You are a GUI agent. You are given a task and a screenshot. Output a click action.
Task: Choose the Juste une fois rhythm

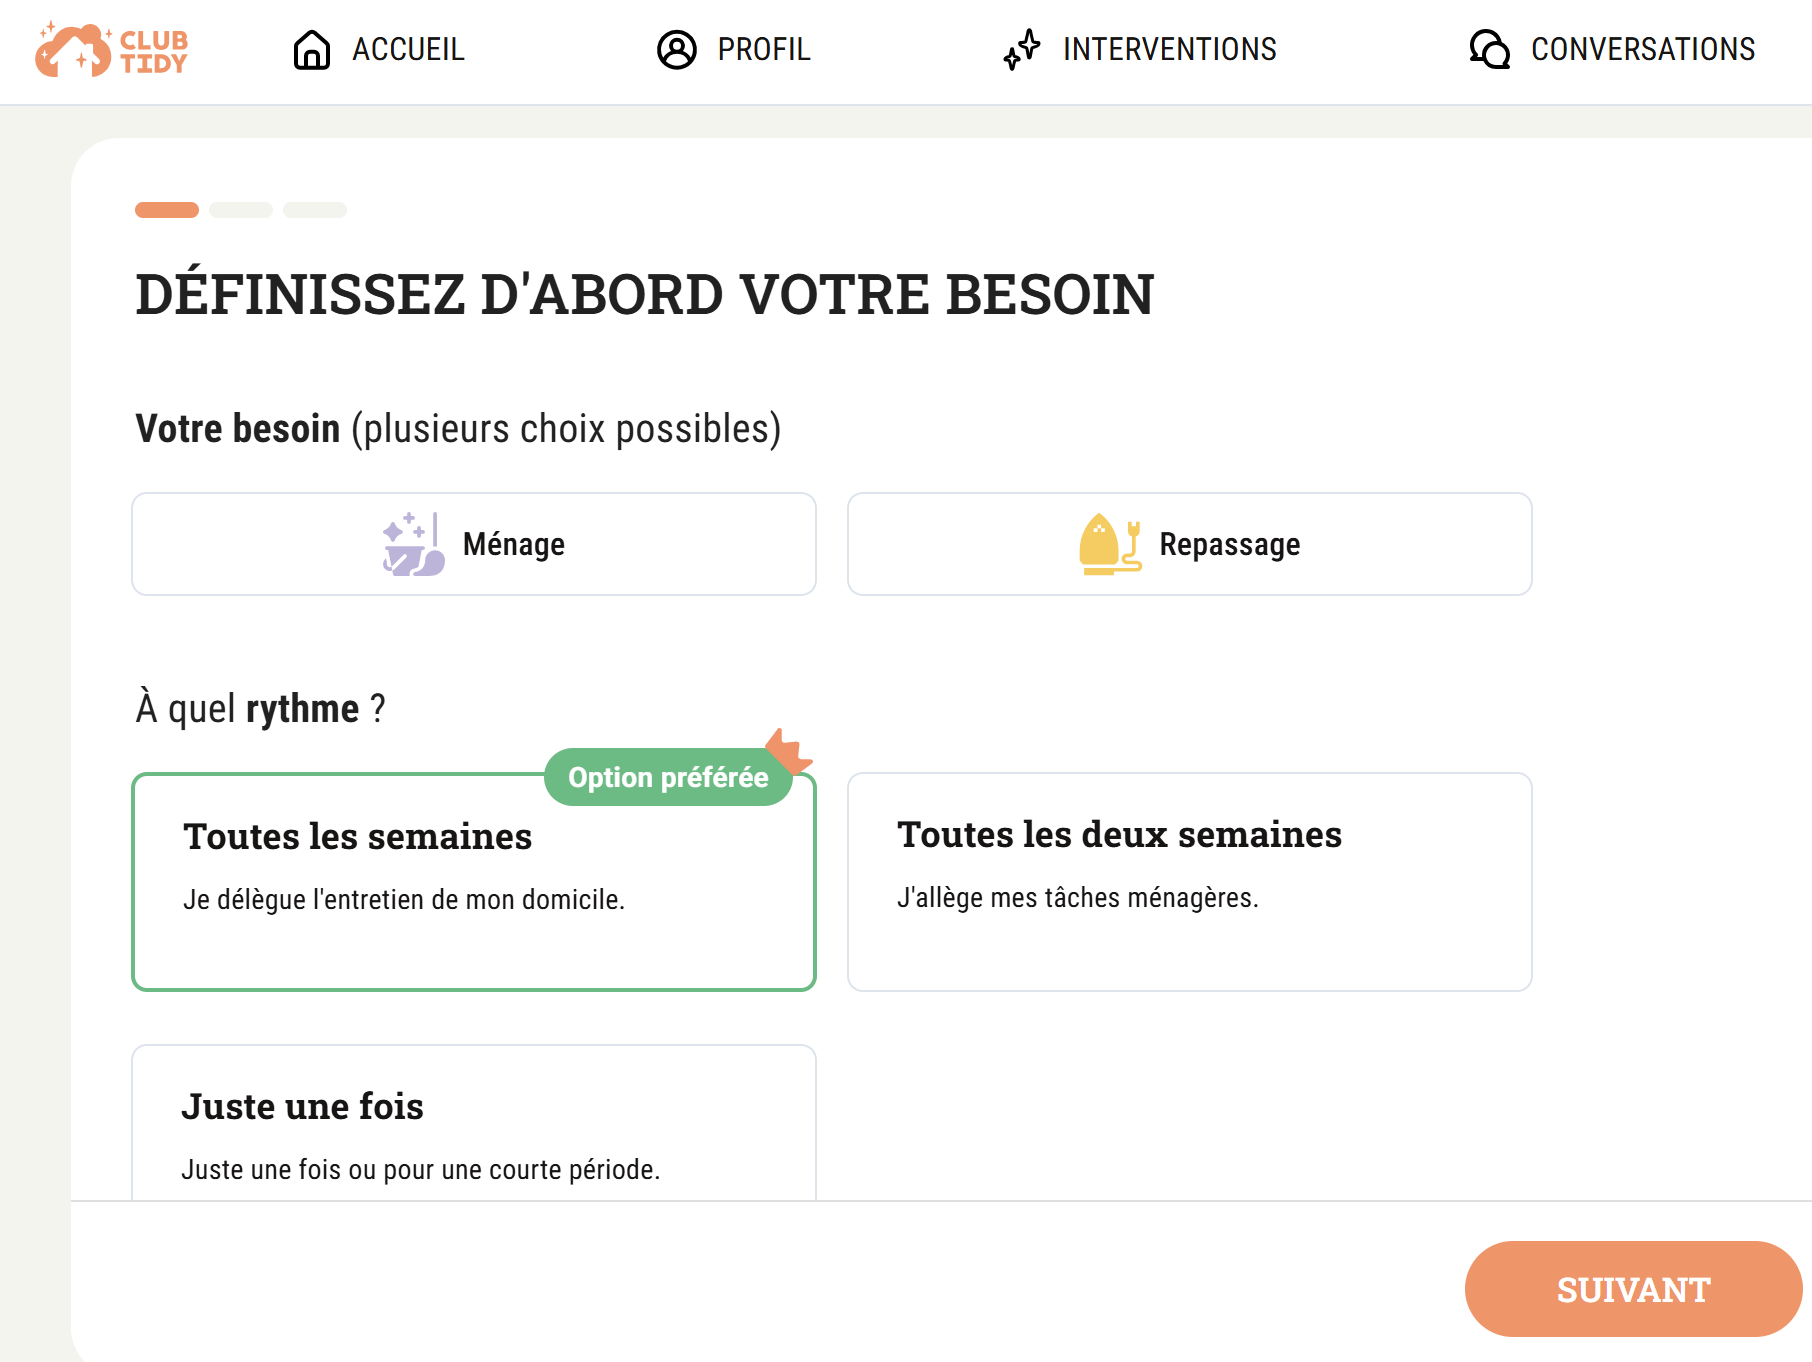coord(474,1123)
